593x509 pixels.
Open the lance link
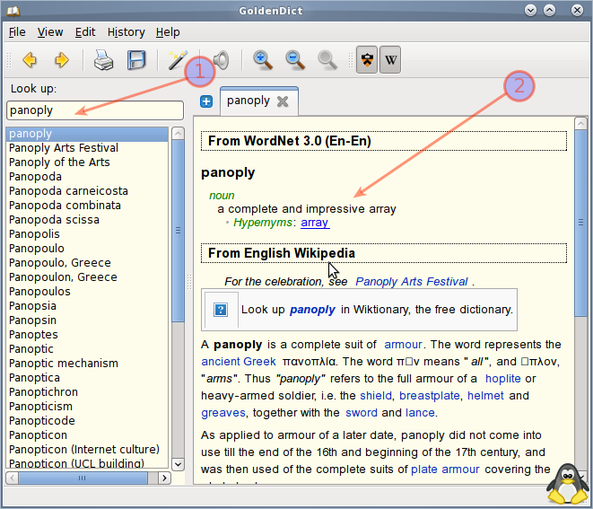pos(419,413)
